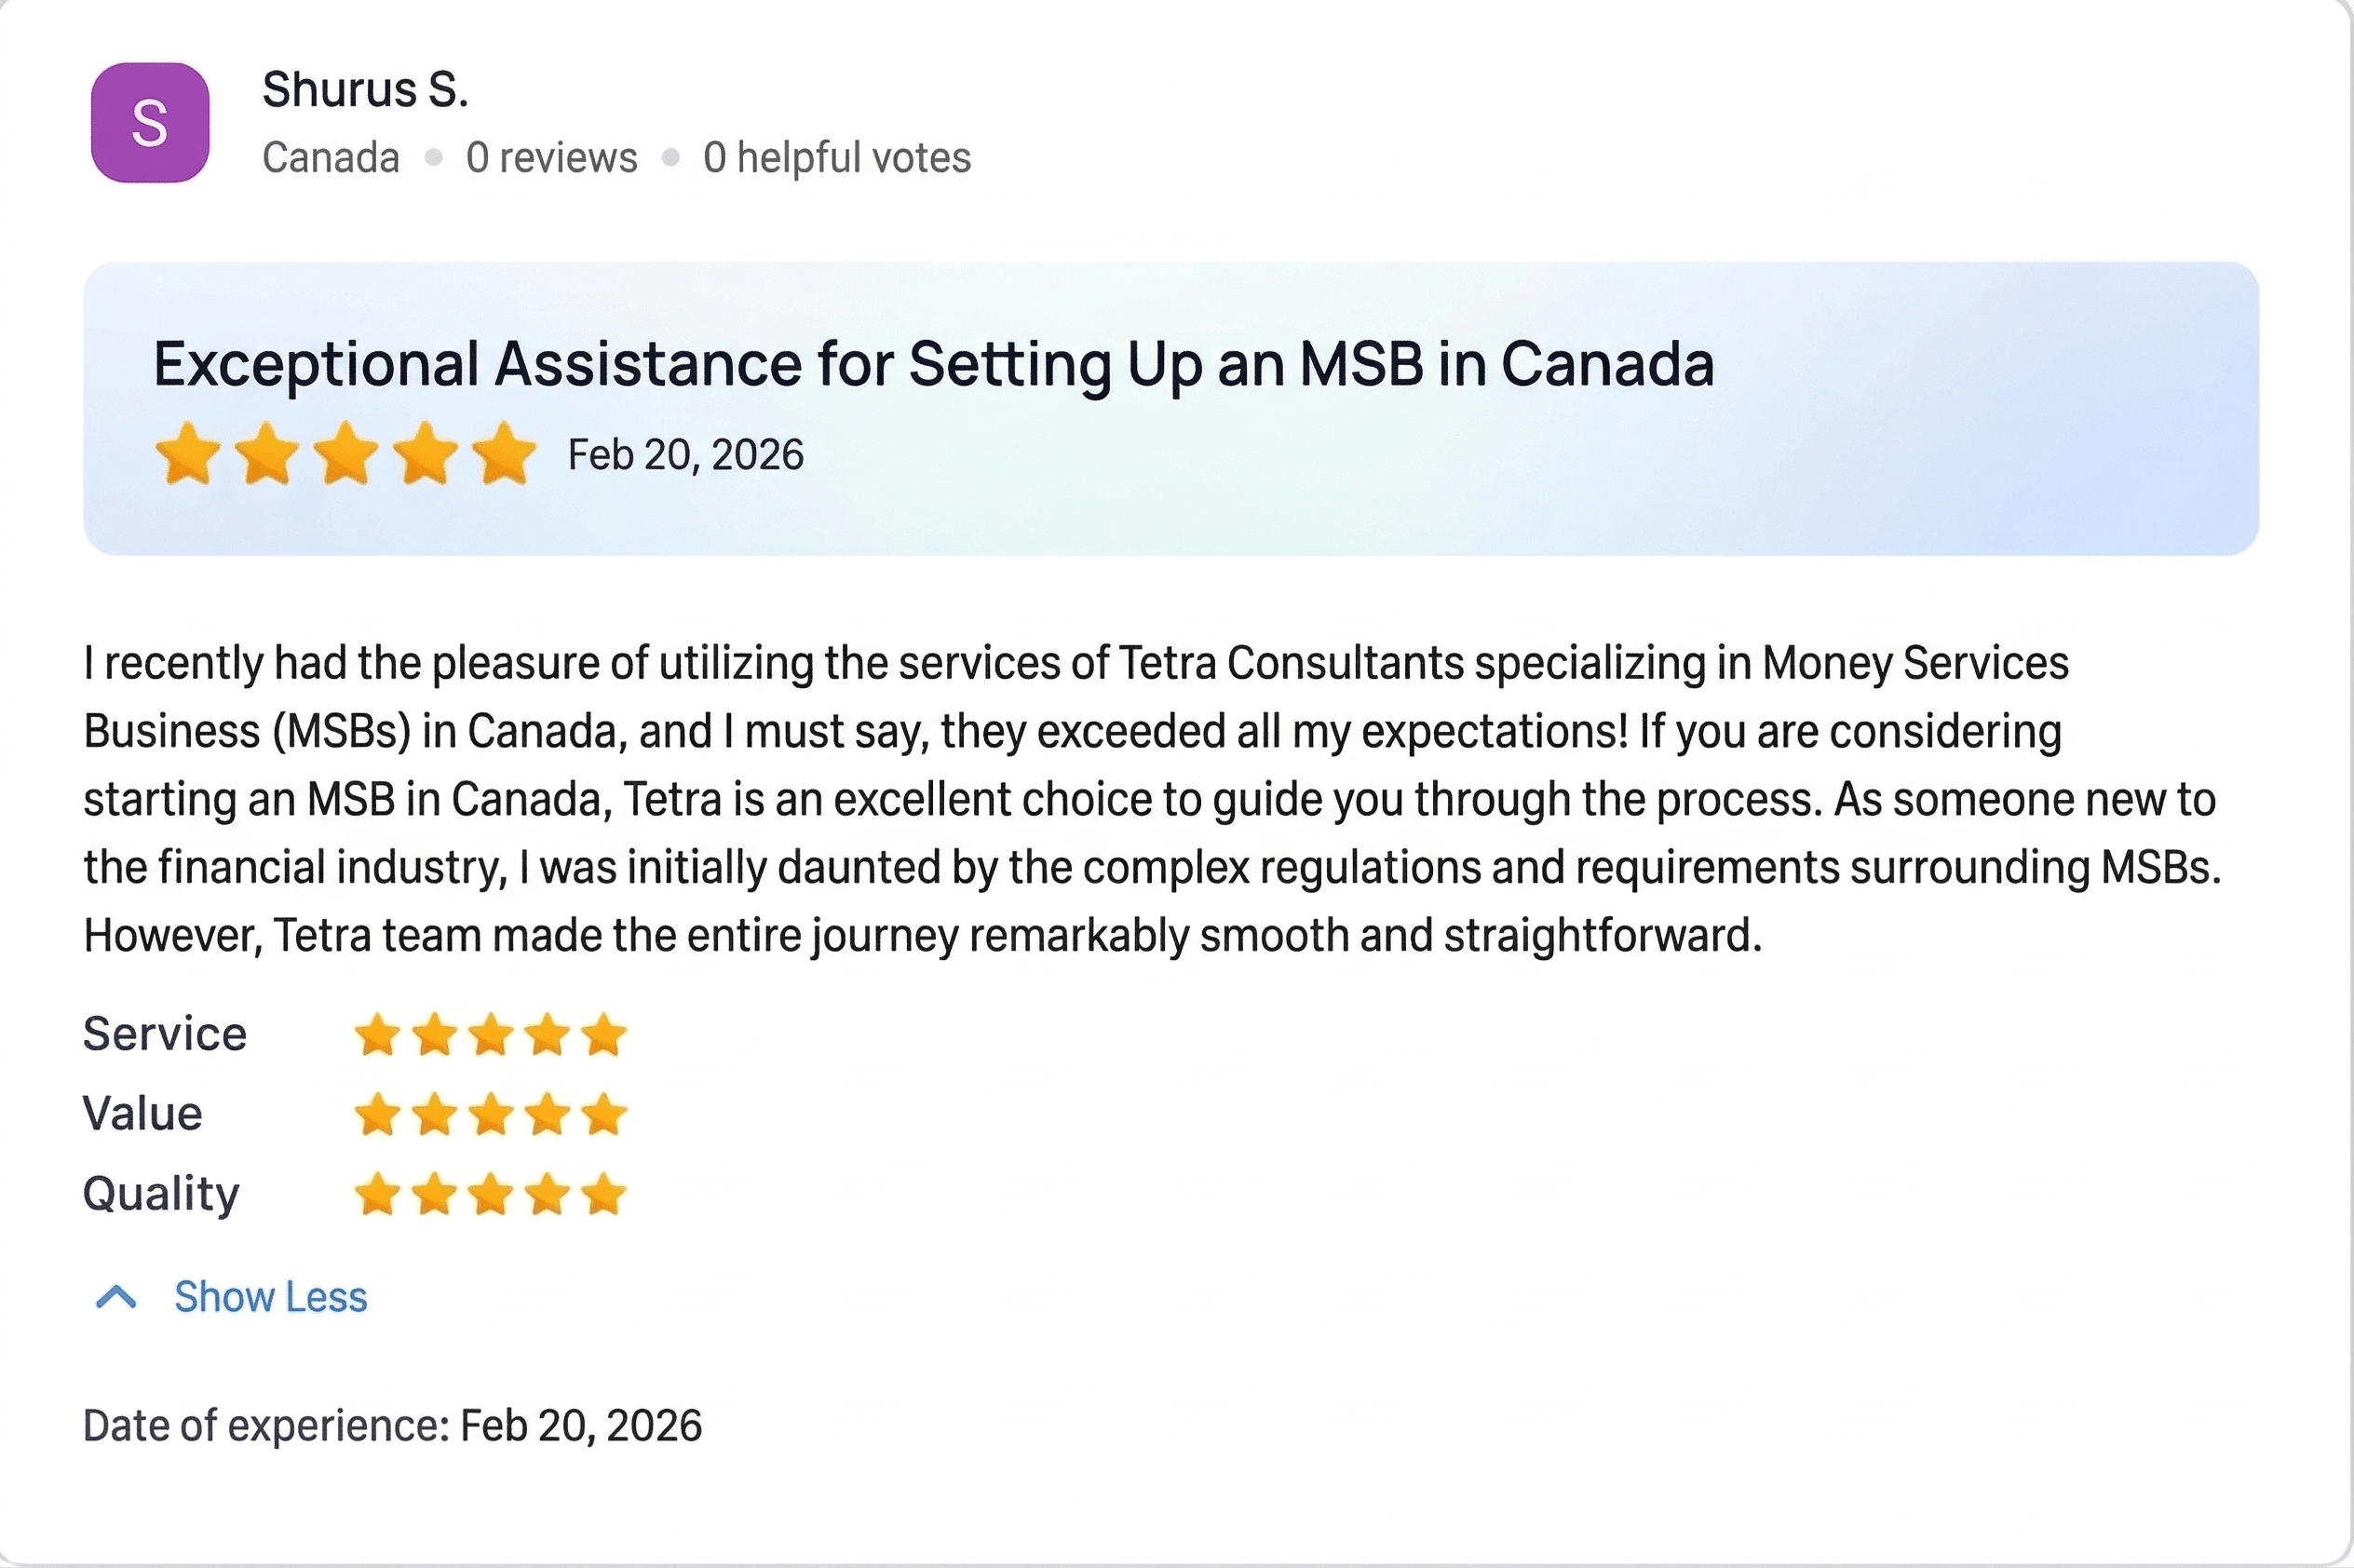This screenshot has width=2354, height=1568.
Task: Click the last Service rating star
Action: 604,1035
